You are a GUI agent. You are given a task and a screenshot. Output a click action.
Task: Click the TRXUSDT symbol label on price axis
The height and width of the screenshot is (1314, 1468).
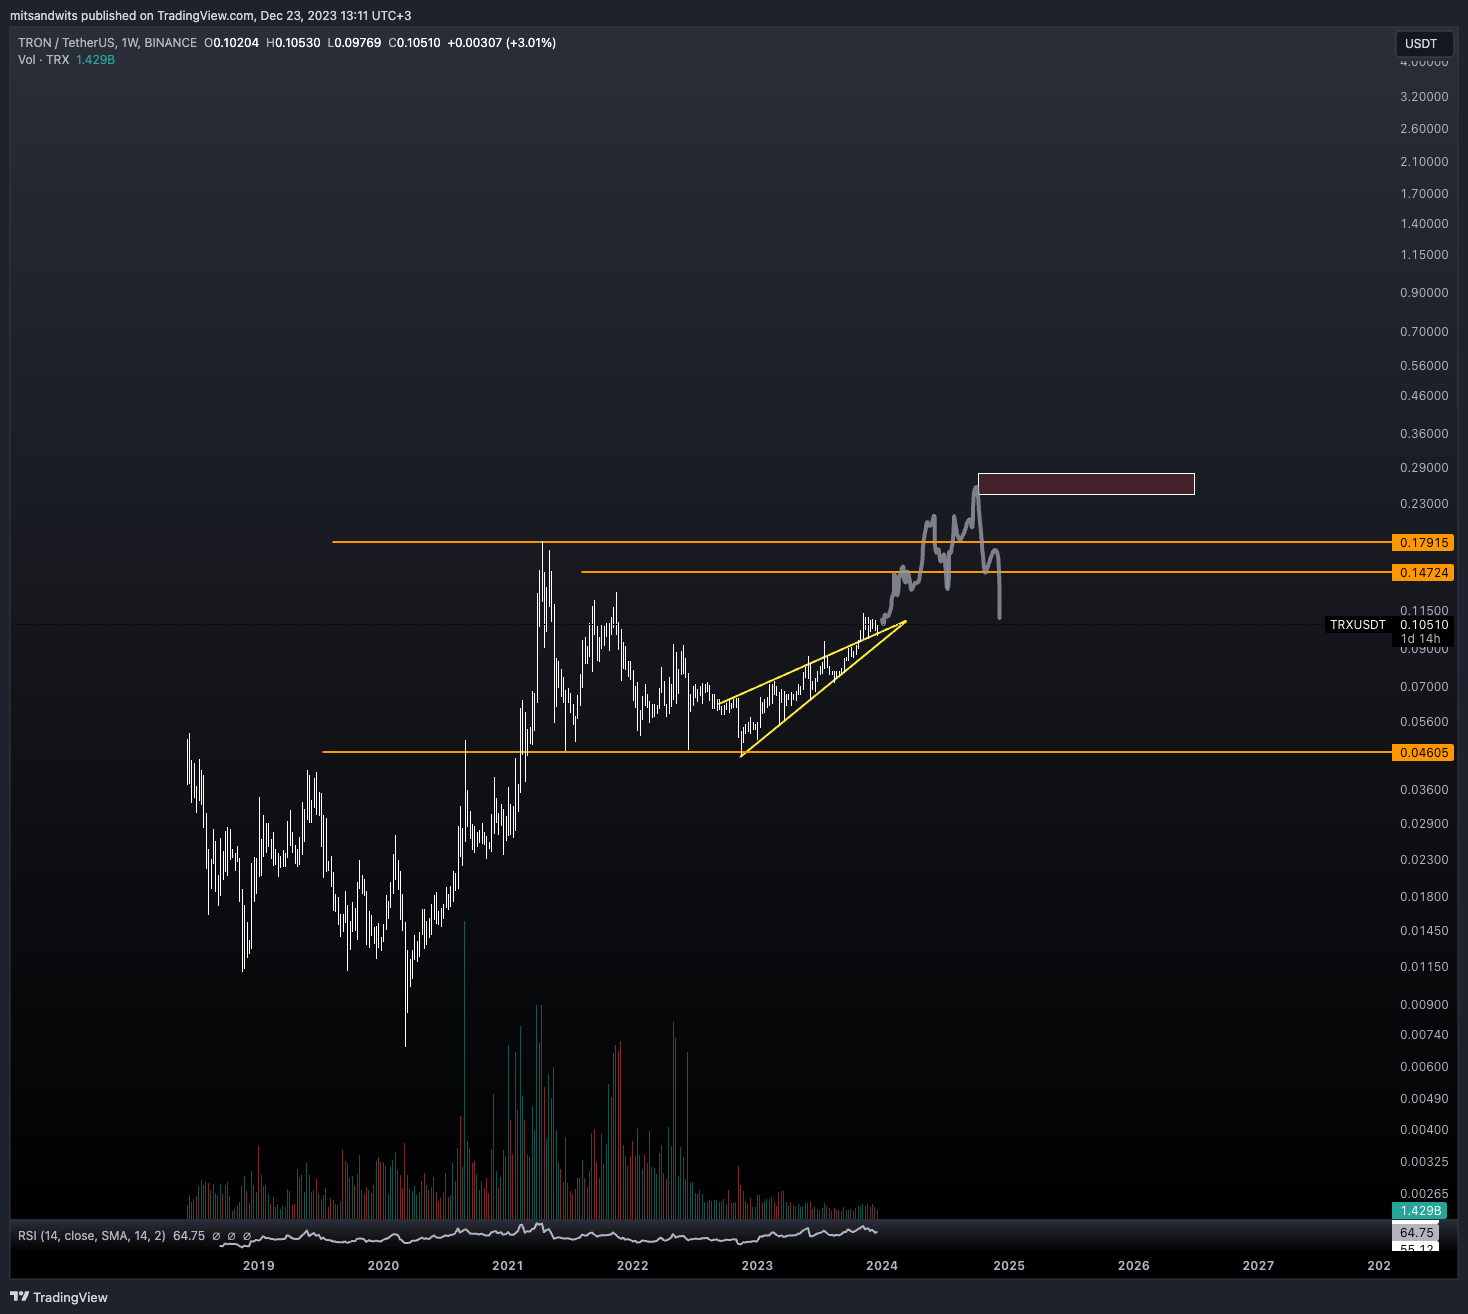(1358, 625)
